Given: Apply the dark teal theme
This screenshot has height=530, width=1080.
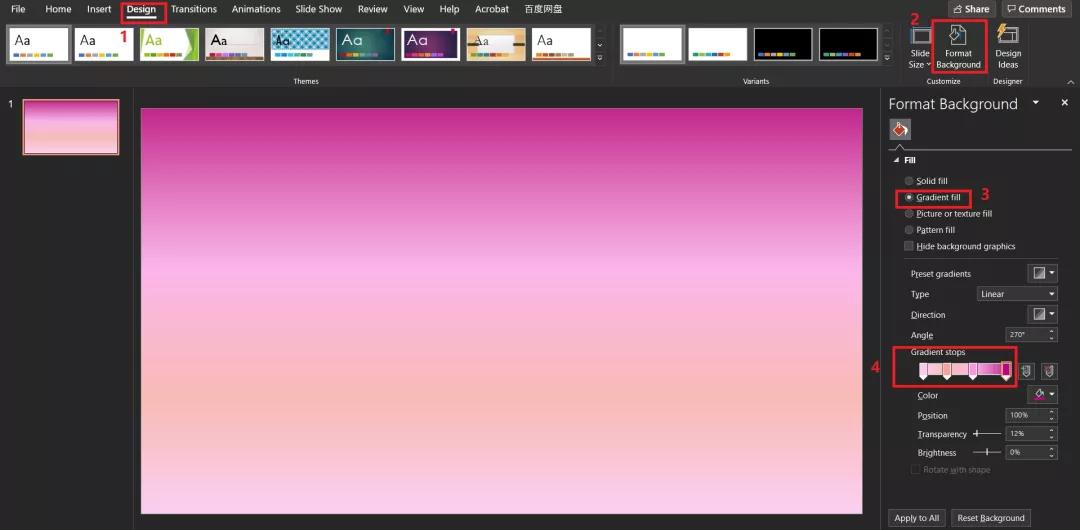Looking at the screenshot, I should click(366, 45).
